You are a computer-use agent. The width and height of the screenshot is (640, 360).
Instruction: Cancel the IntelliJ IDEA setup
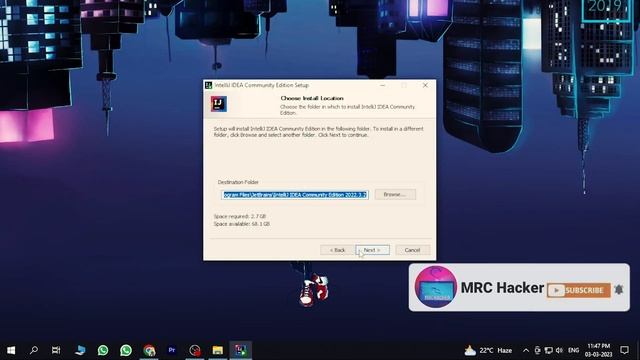pos(412,250)
